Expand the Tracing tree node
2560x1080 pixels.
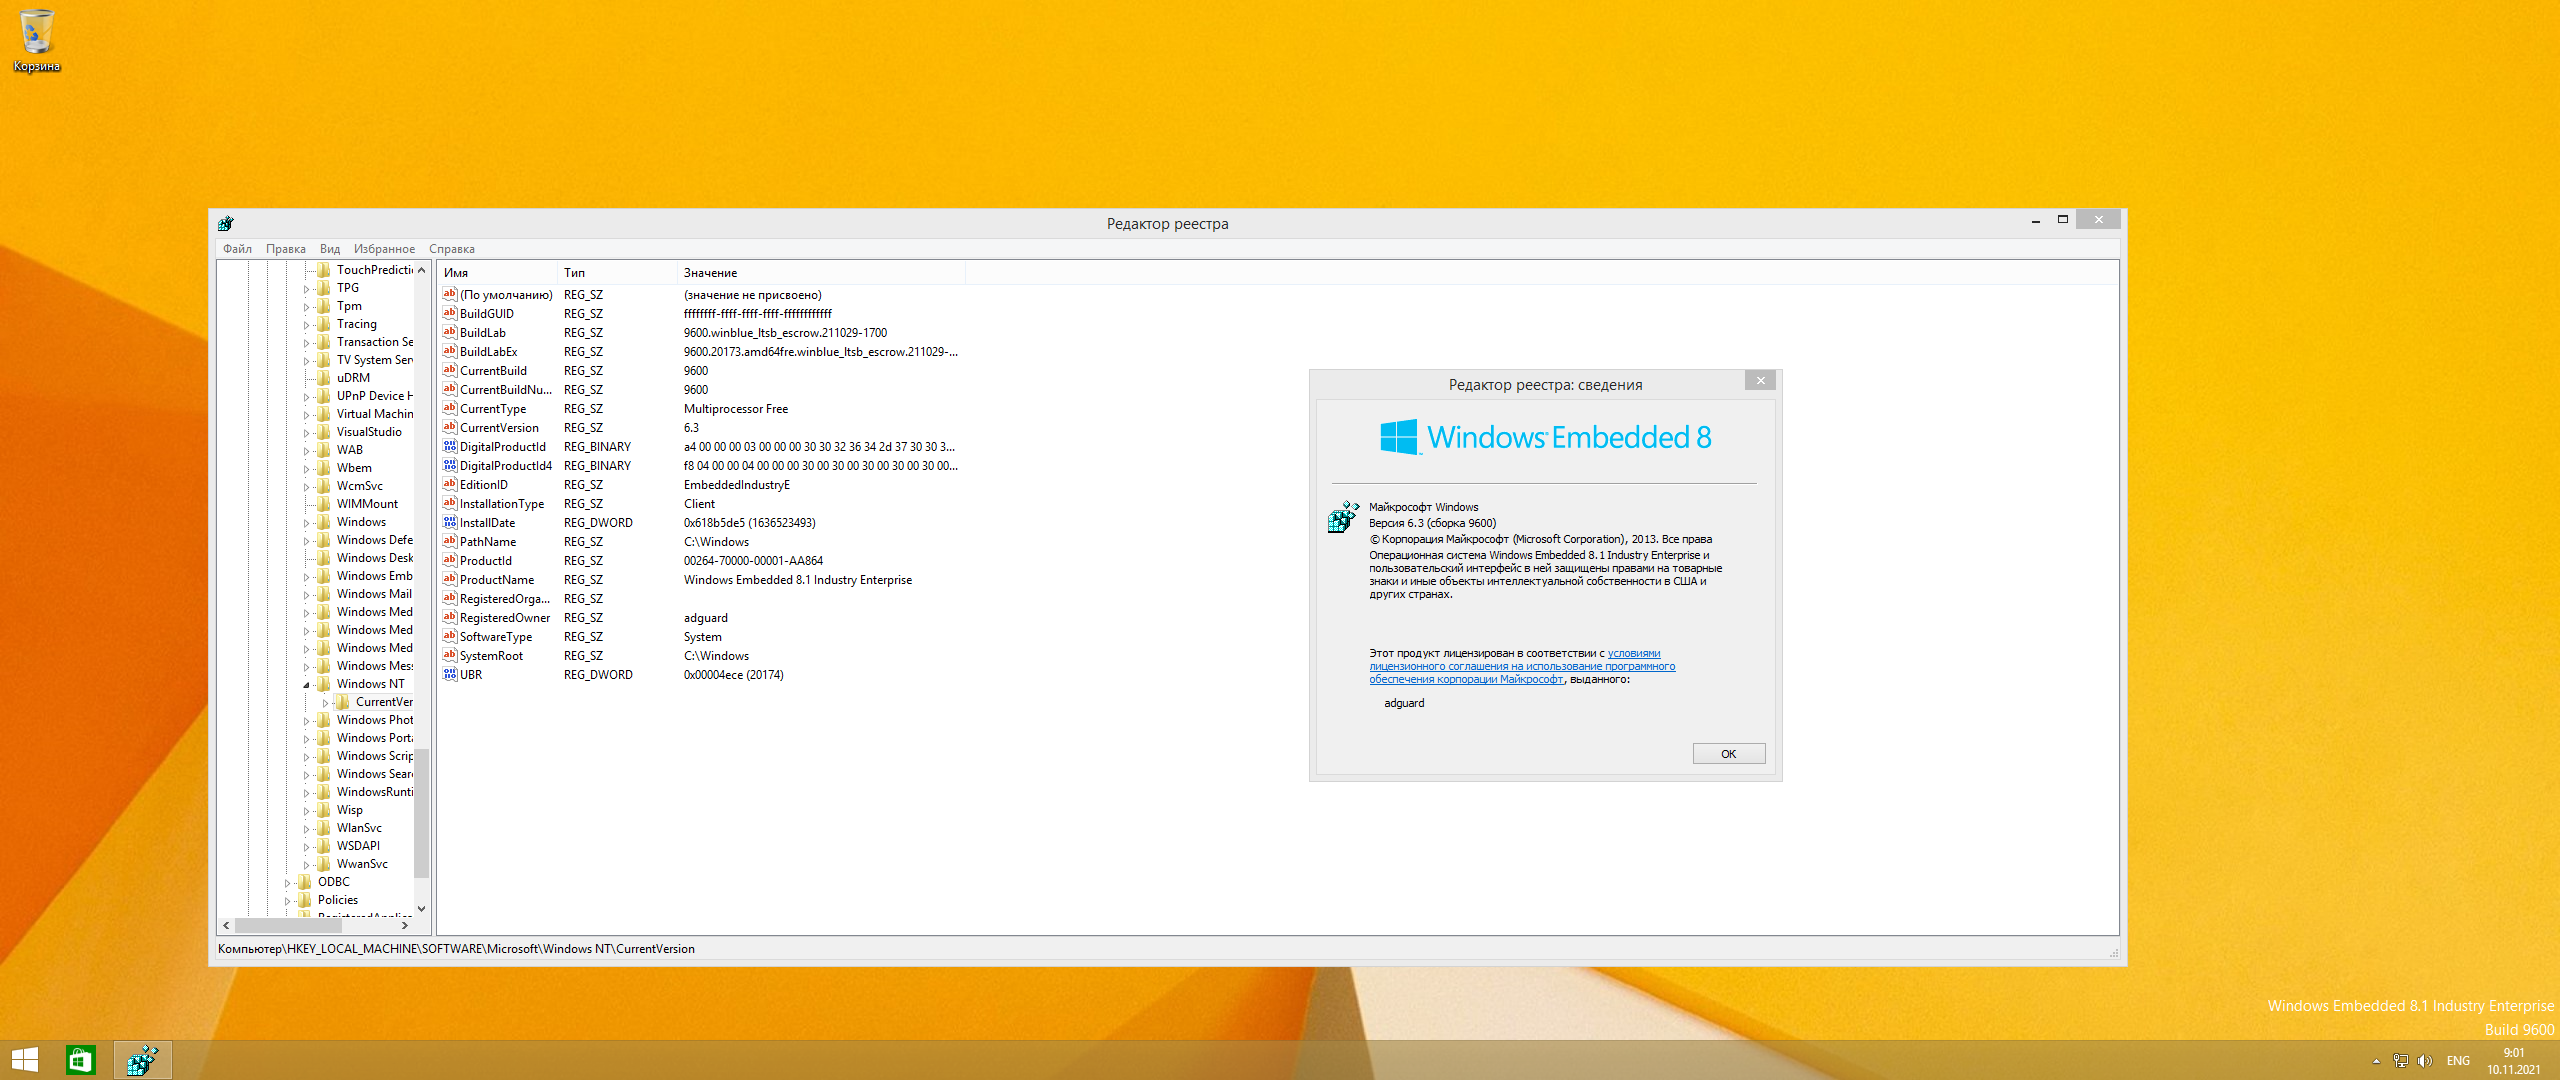[x=306, y=325]
